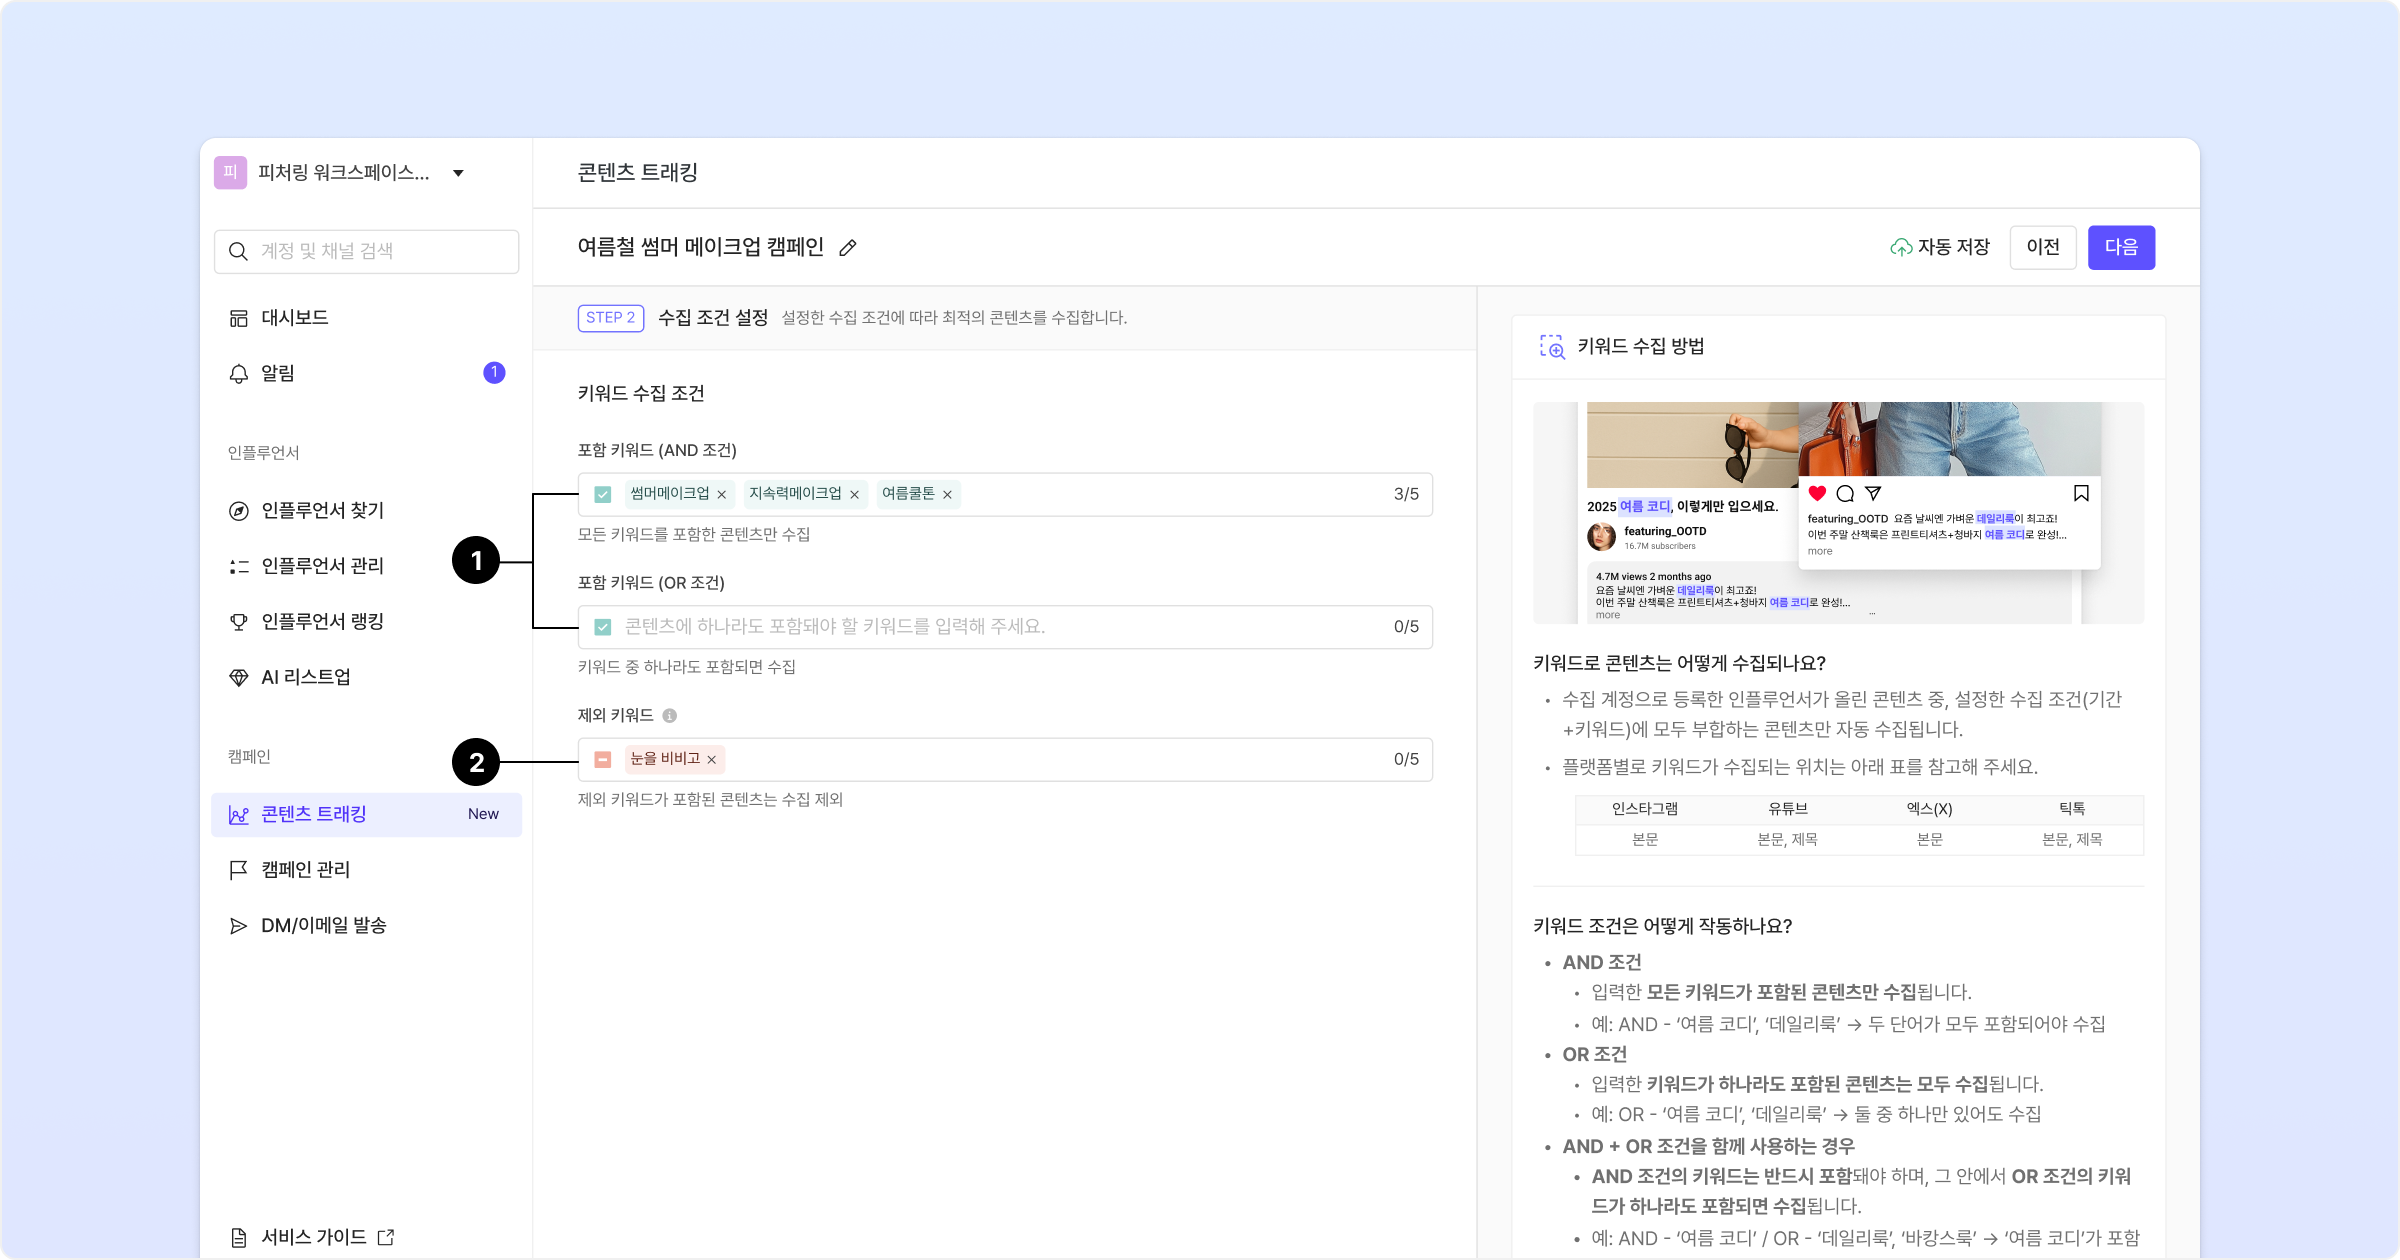Click the 알림 bell icon
Image resolution: width=2400 pixels, height=1260 pixels.
pos(239,374)
